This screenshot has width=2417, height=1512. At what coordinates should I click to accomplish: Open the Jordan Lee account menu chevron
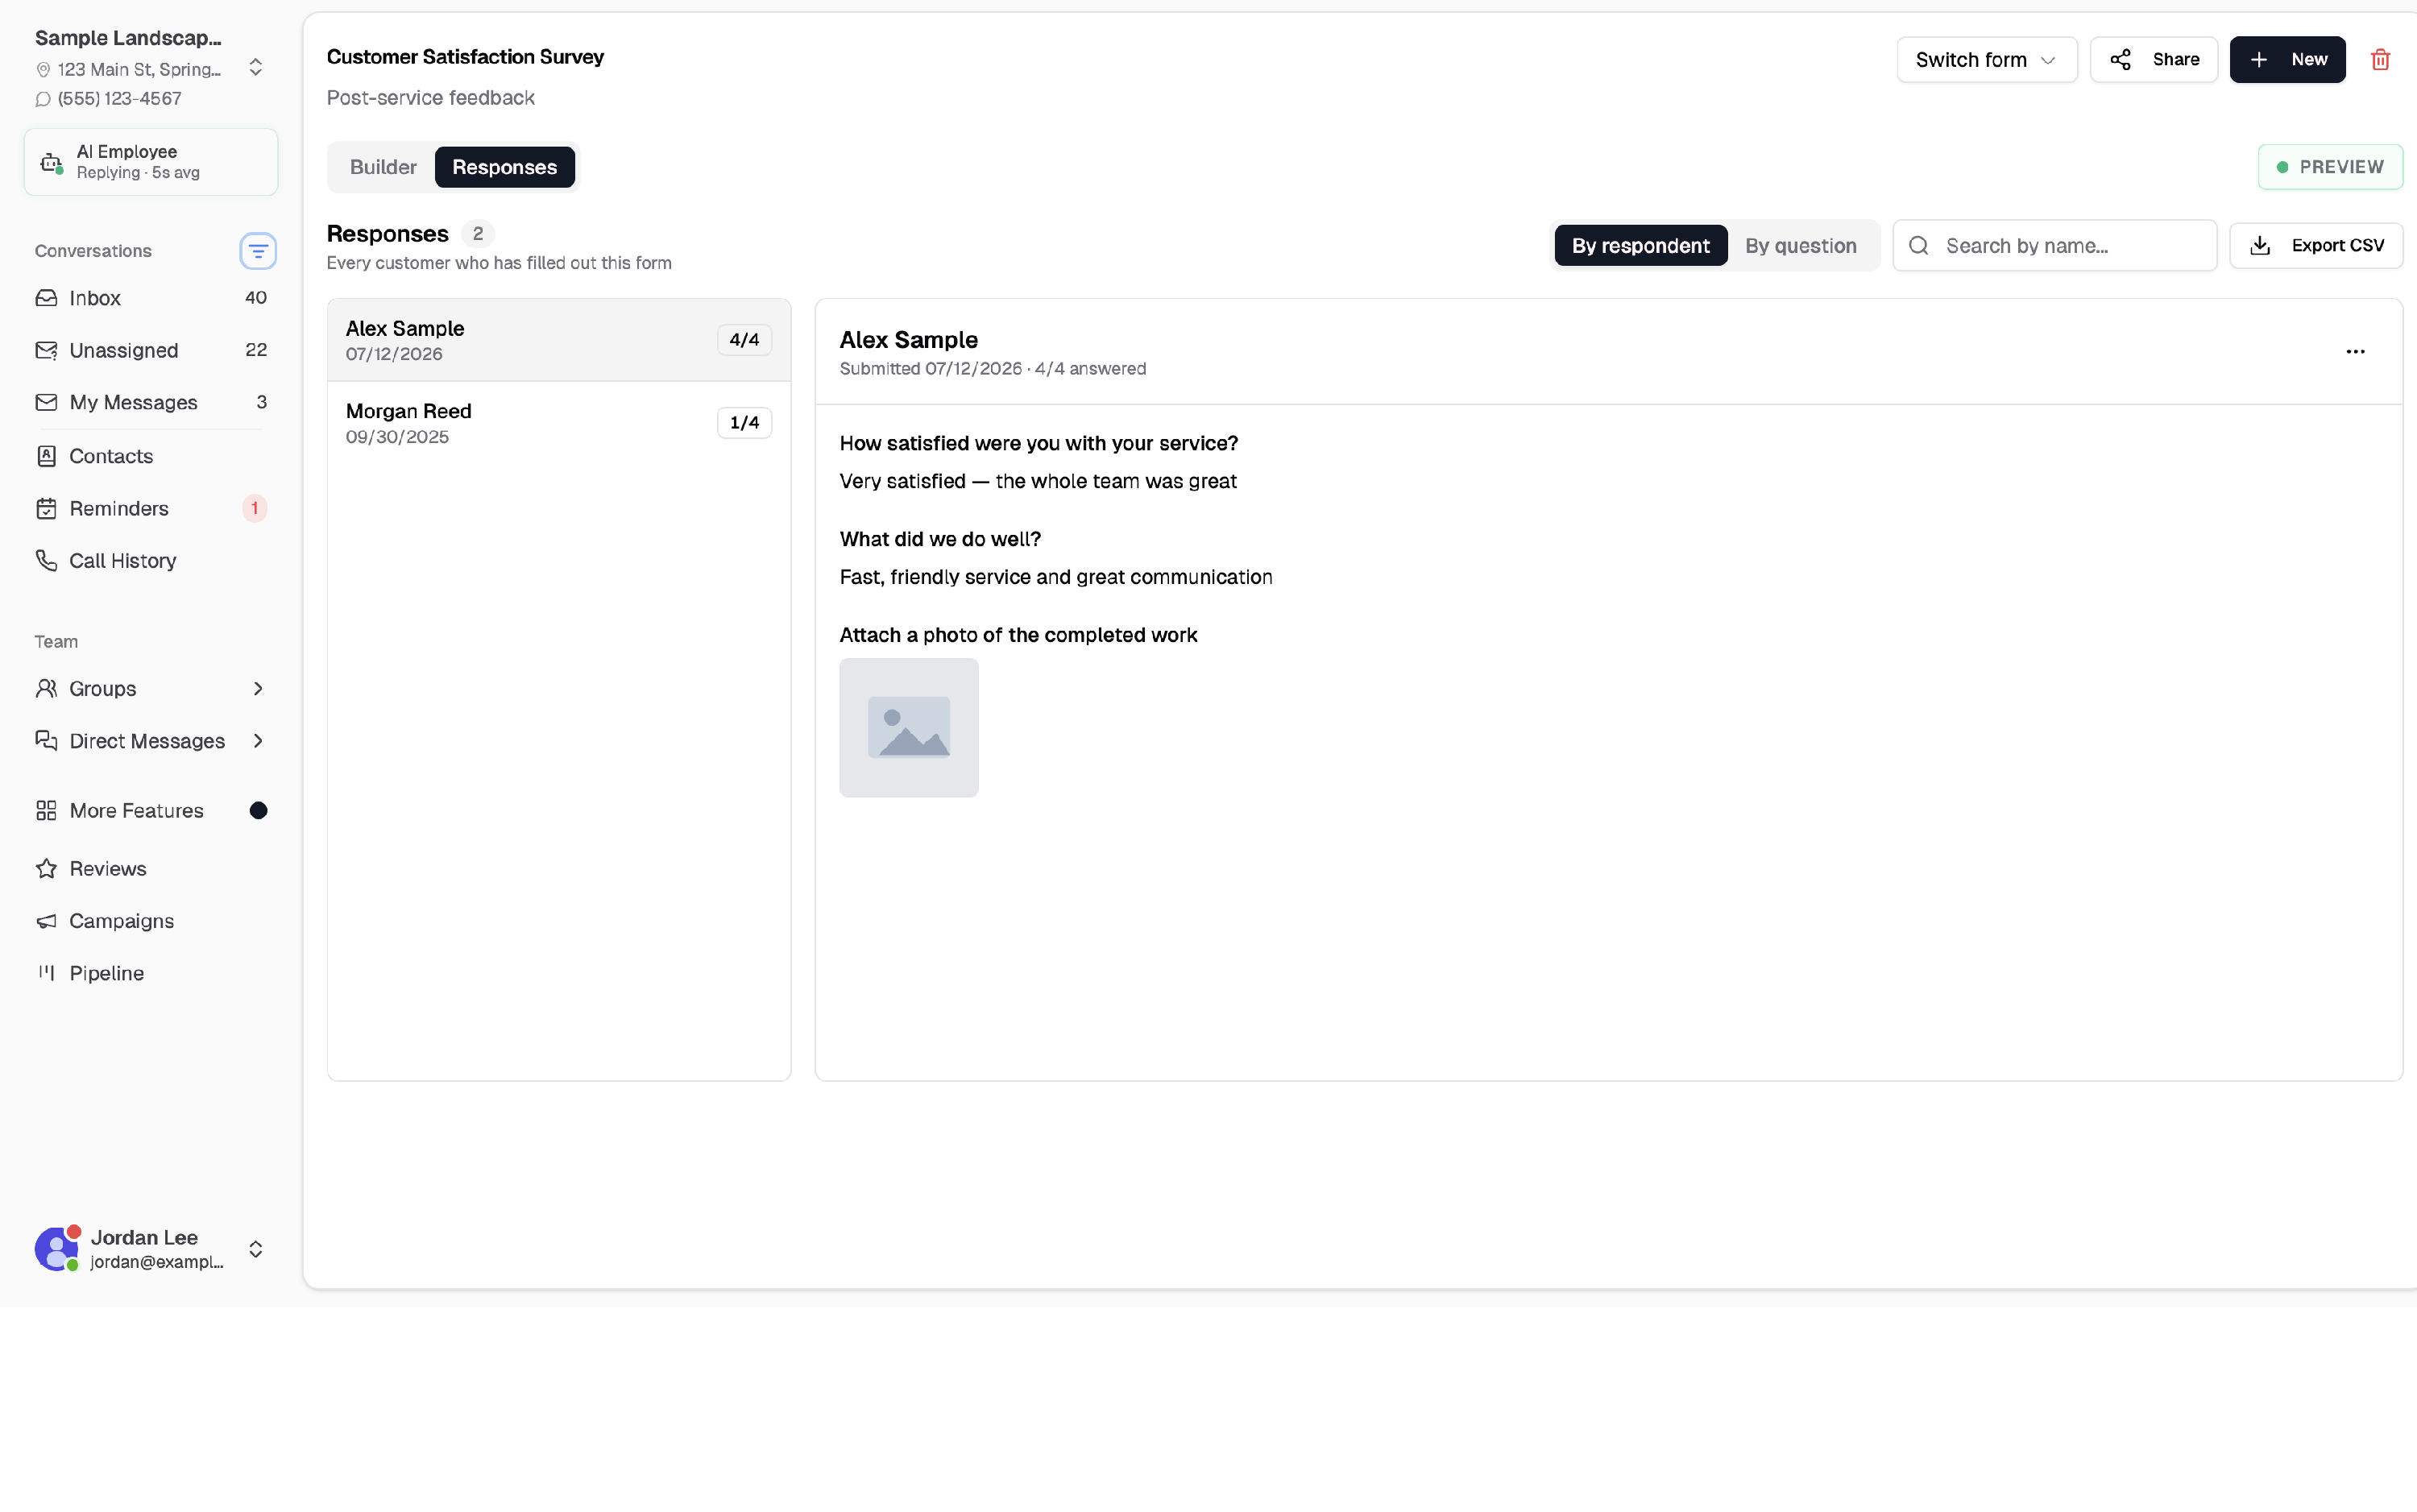tap(256, 1249)
